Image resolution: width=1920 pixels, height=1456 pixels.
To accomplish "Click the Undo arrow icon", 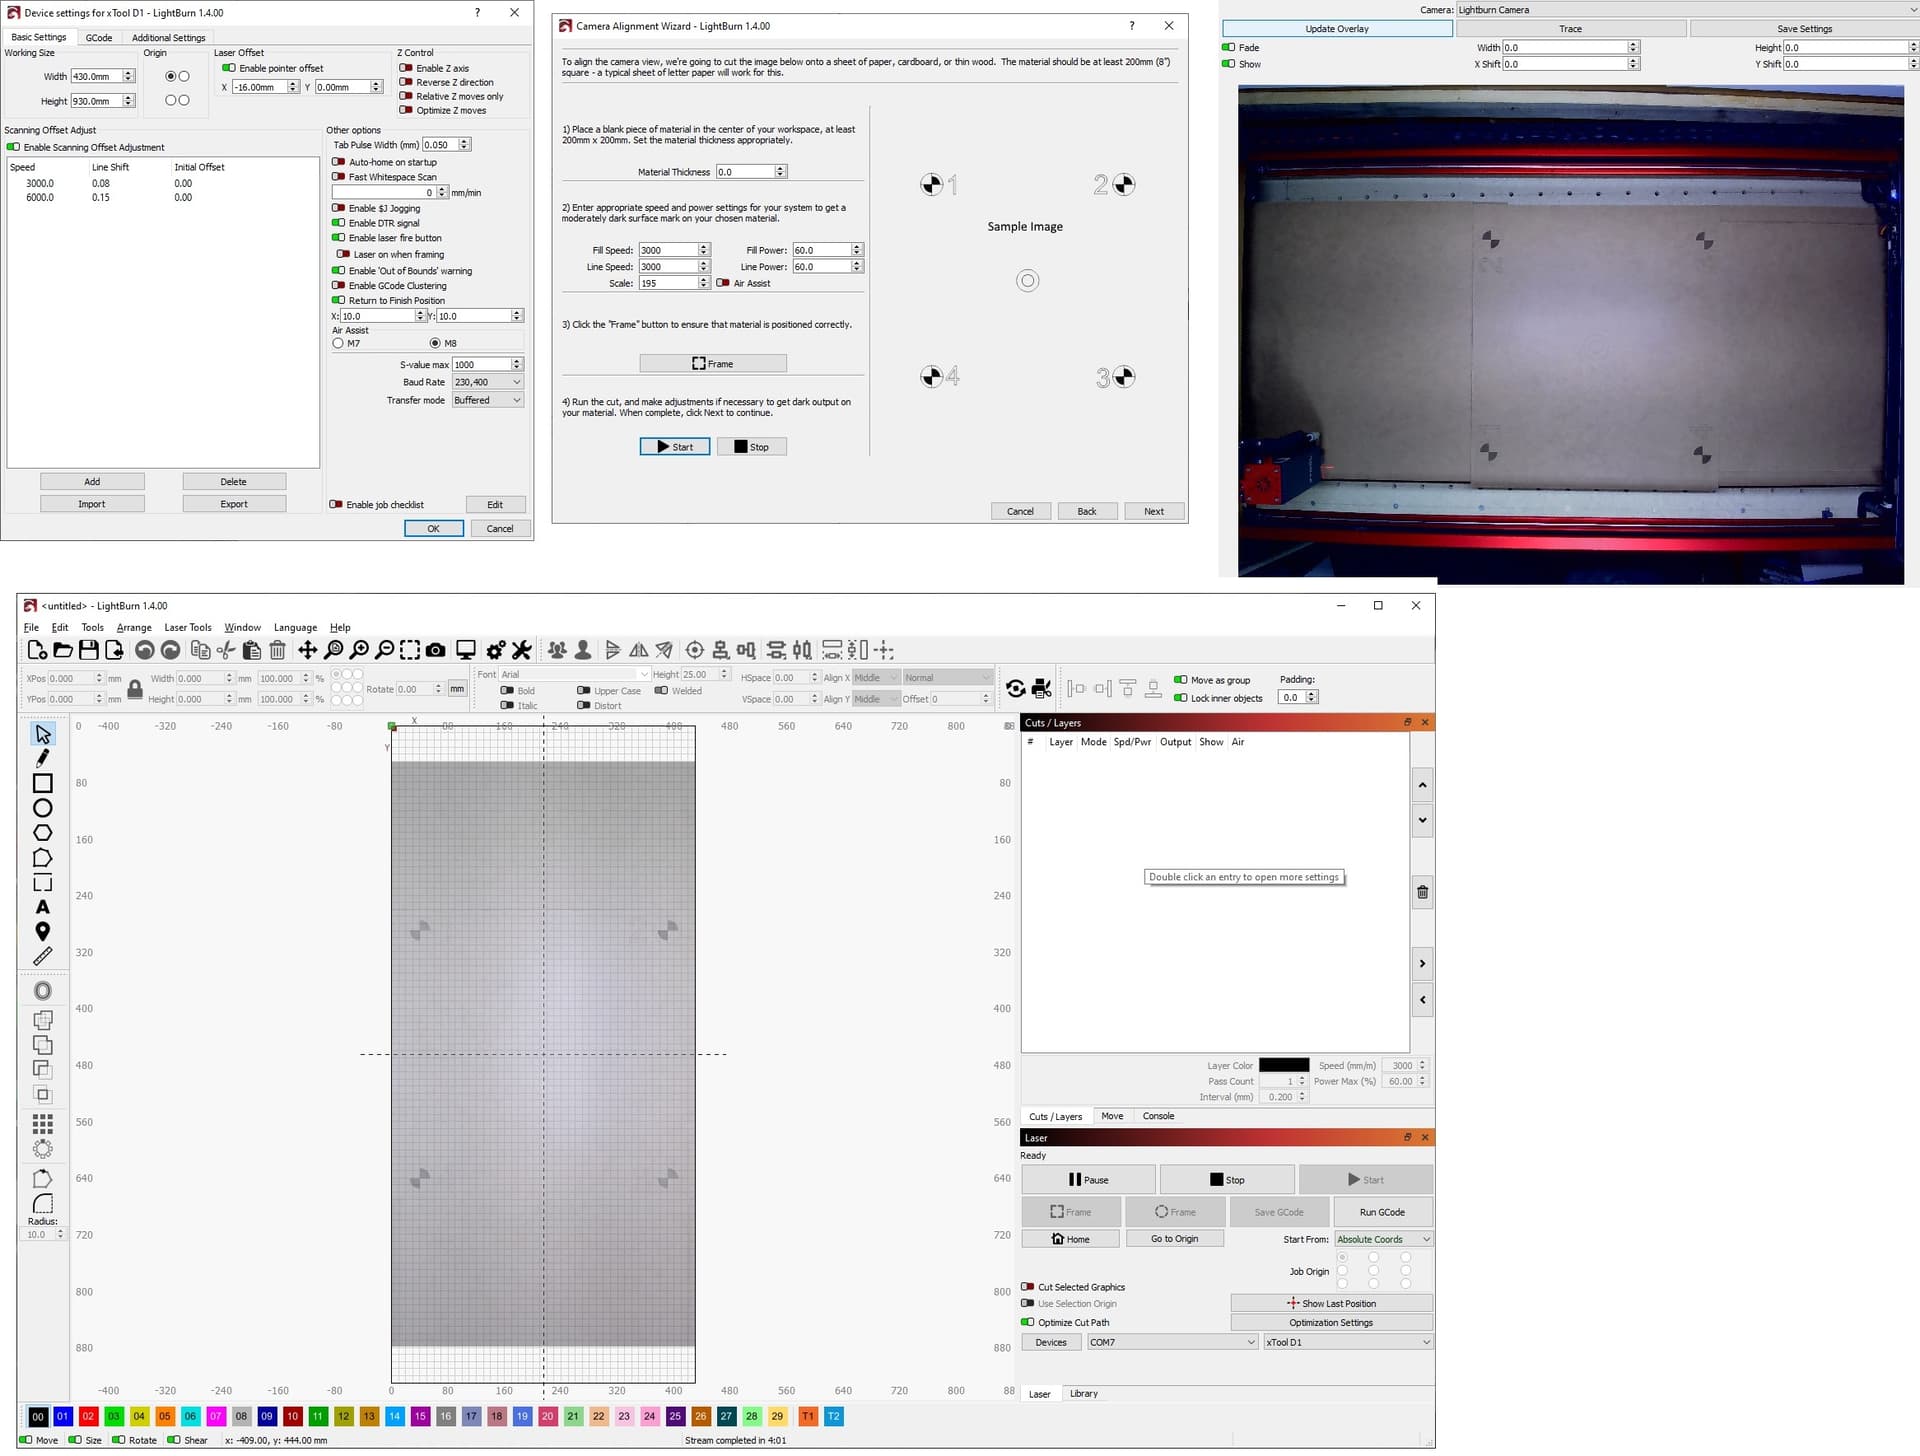I will pos(145,650).
